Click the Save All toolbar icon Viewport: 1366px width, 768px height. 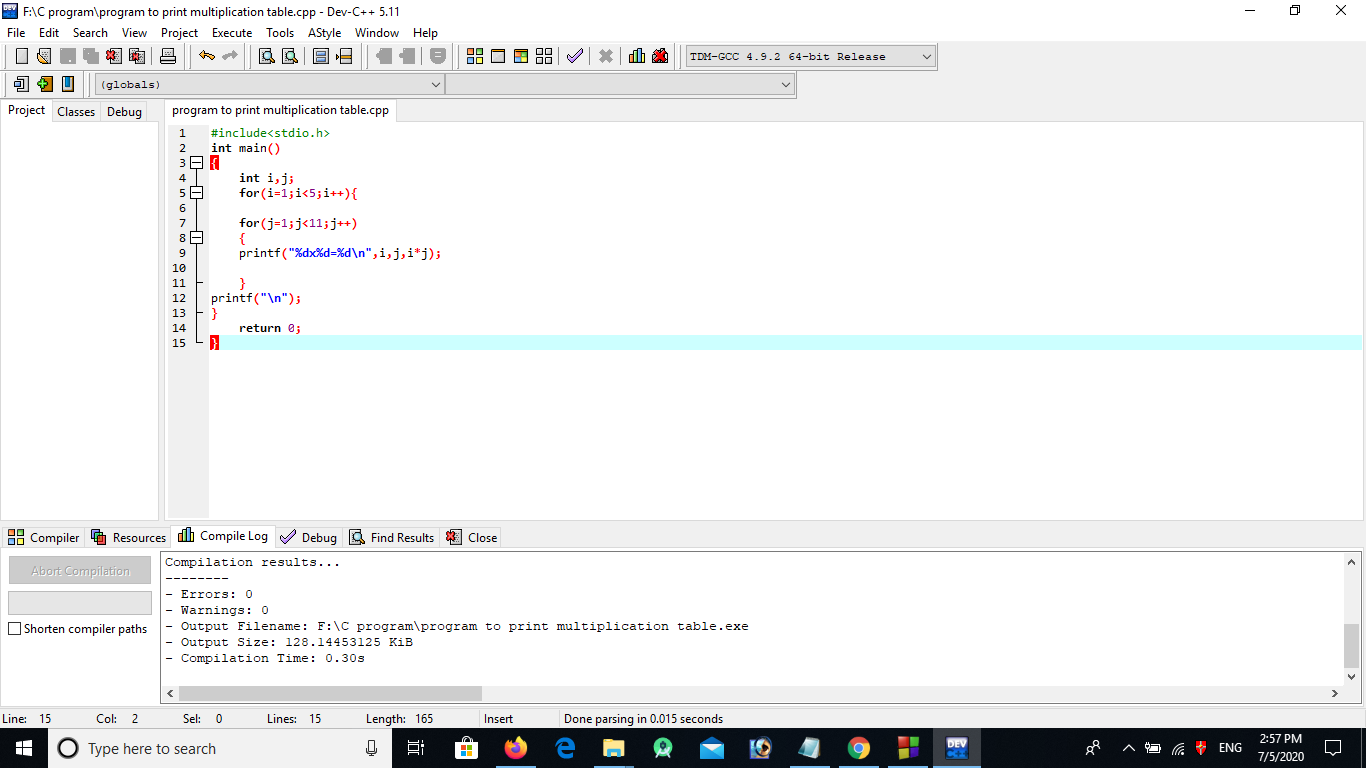coord(91,56)
